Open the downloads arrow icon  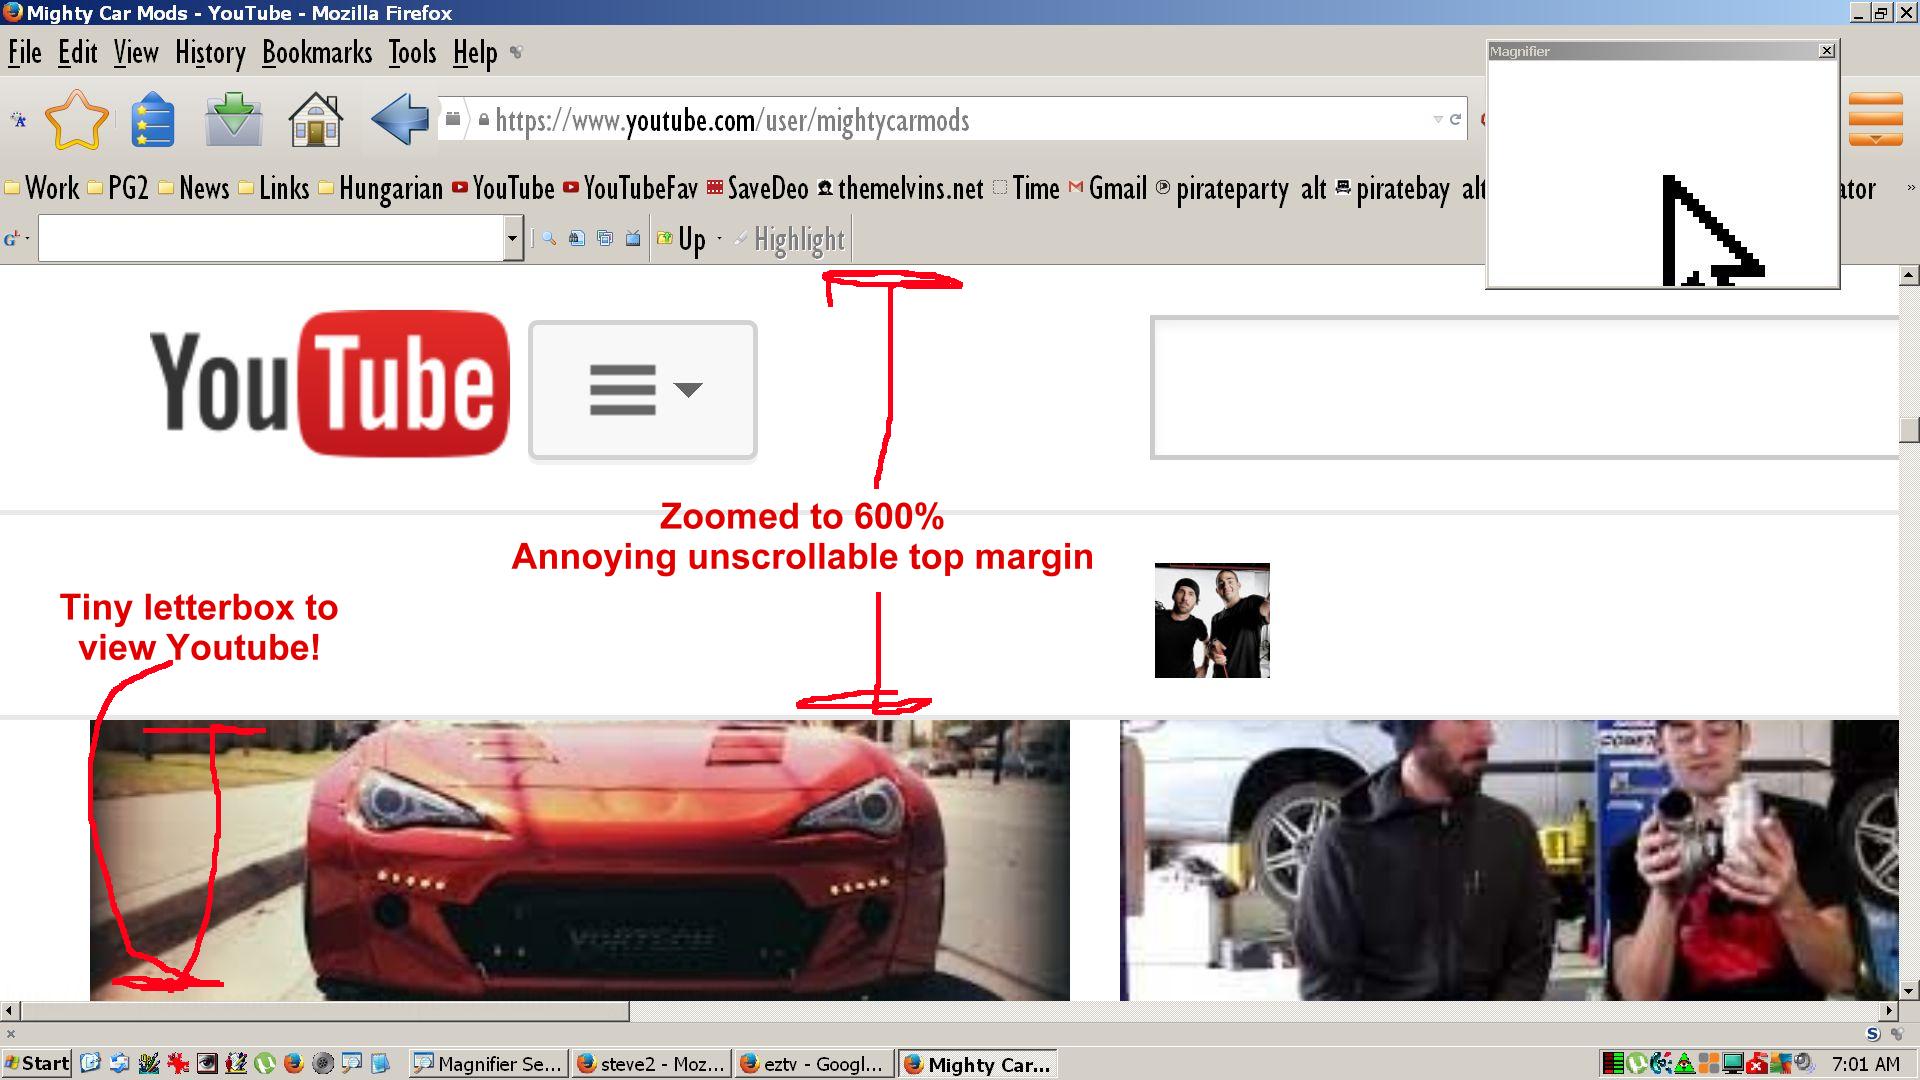tap(233, 120)
